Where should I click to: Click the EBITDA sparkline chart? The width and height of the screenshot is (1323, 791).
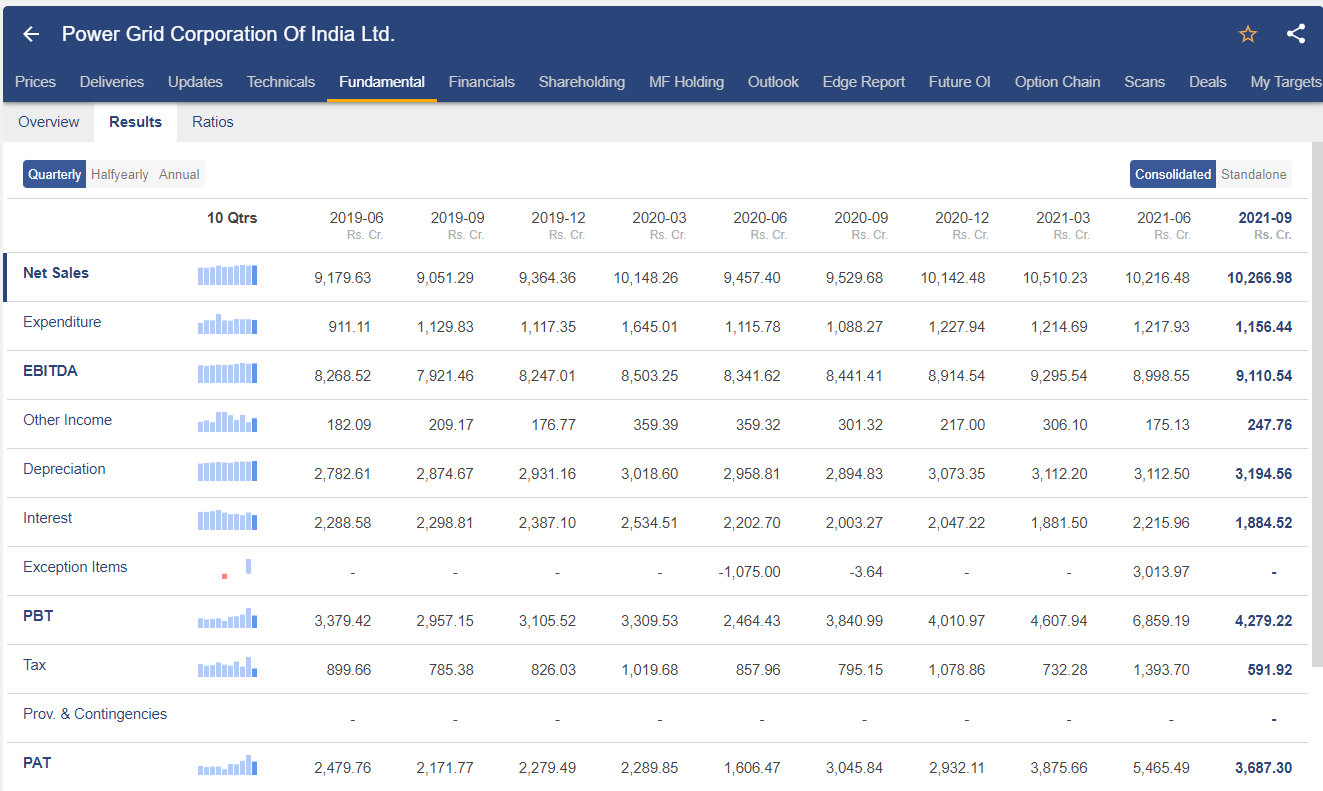click(228, 373)
